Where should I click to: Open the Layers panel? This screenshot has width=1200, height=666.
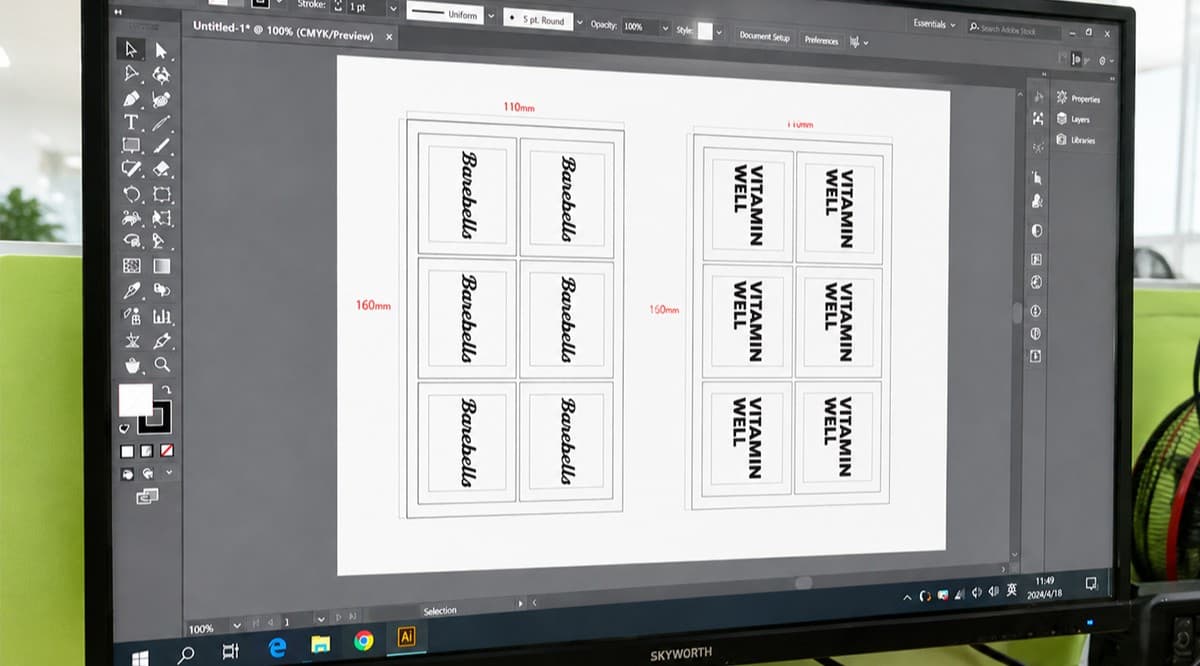click(1073, 119)
